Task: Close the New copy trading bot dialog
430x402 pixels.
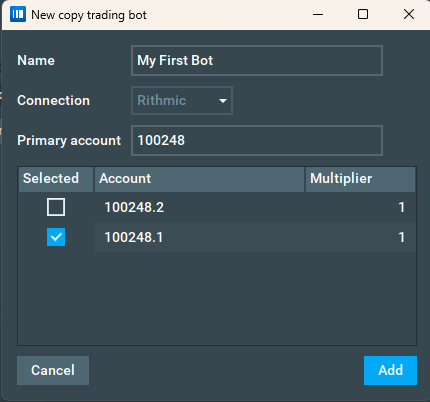Action: 409,15
